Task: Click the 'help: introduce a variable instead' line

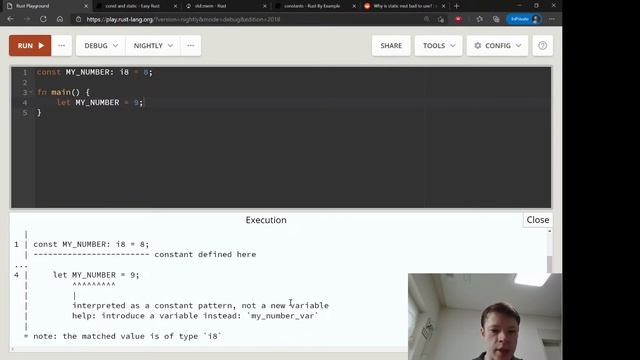Action: pos(195,316)
